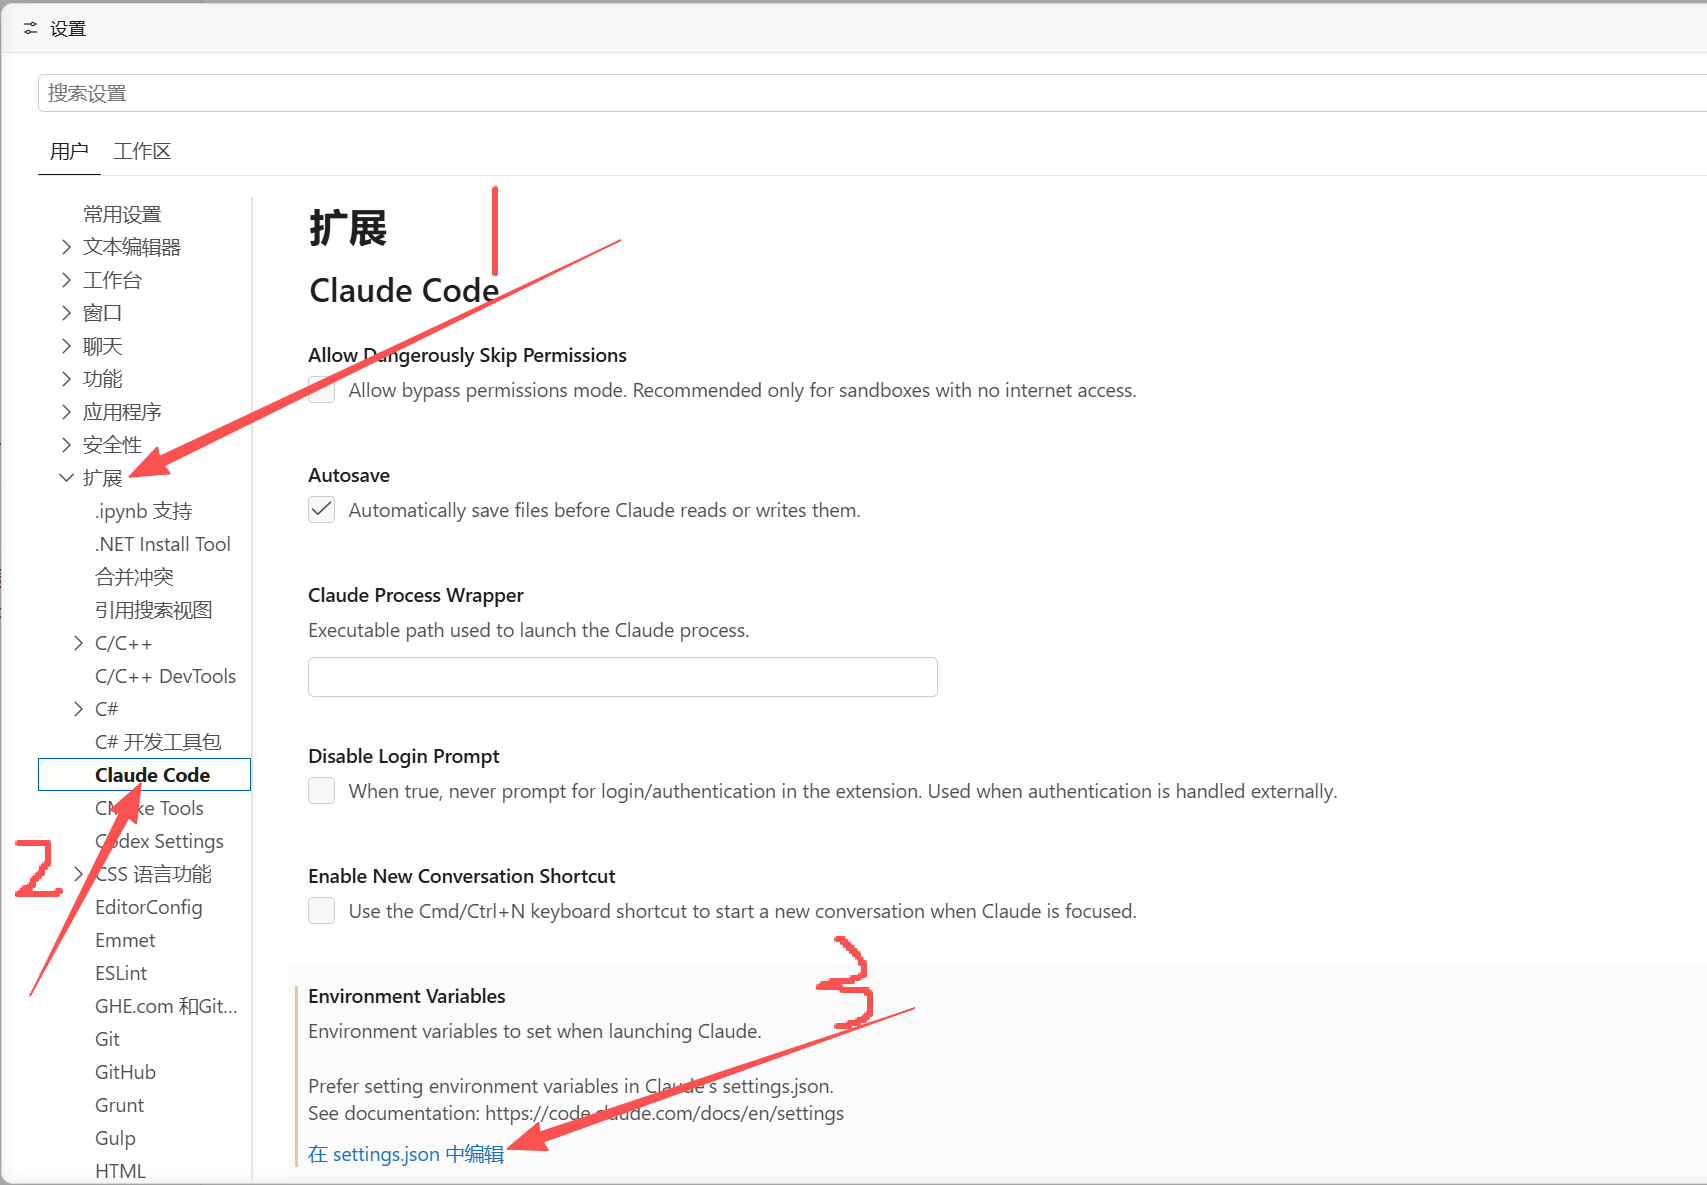Viewport: 1707px width, 1185px height.
Task: Open C/C++ DevTools settings
Action: click(x=165, y=676)
